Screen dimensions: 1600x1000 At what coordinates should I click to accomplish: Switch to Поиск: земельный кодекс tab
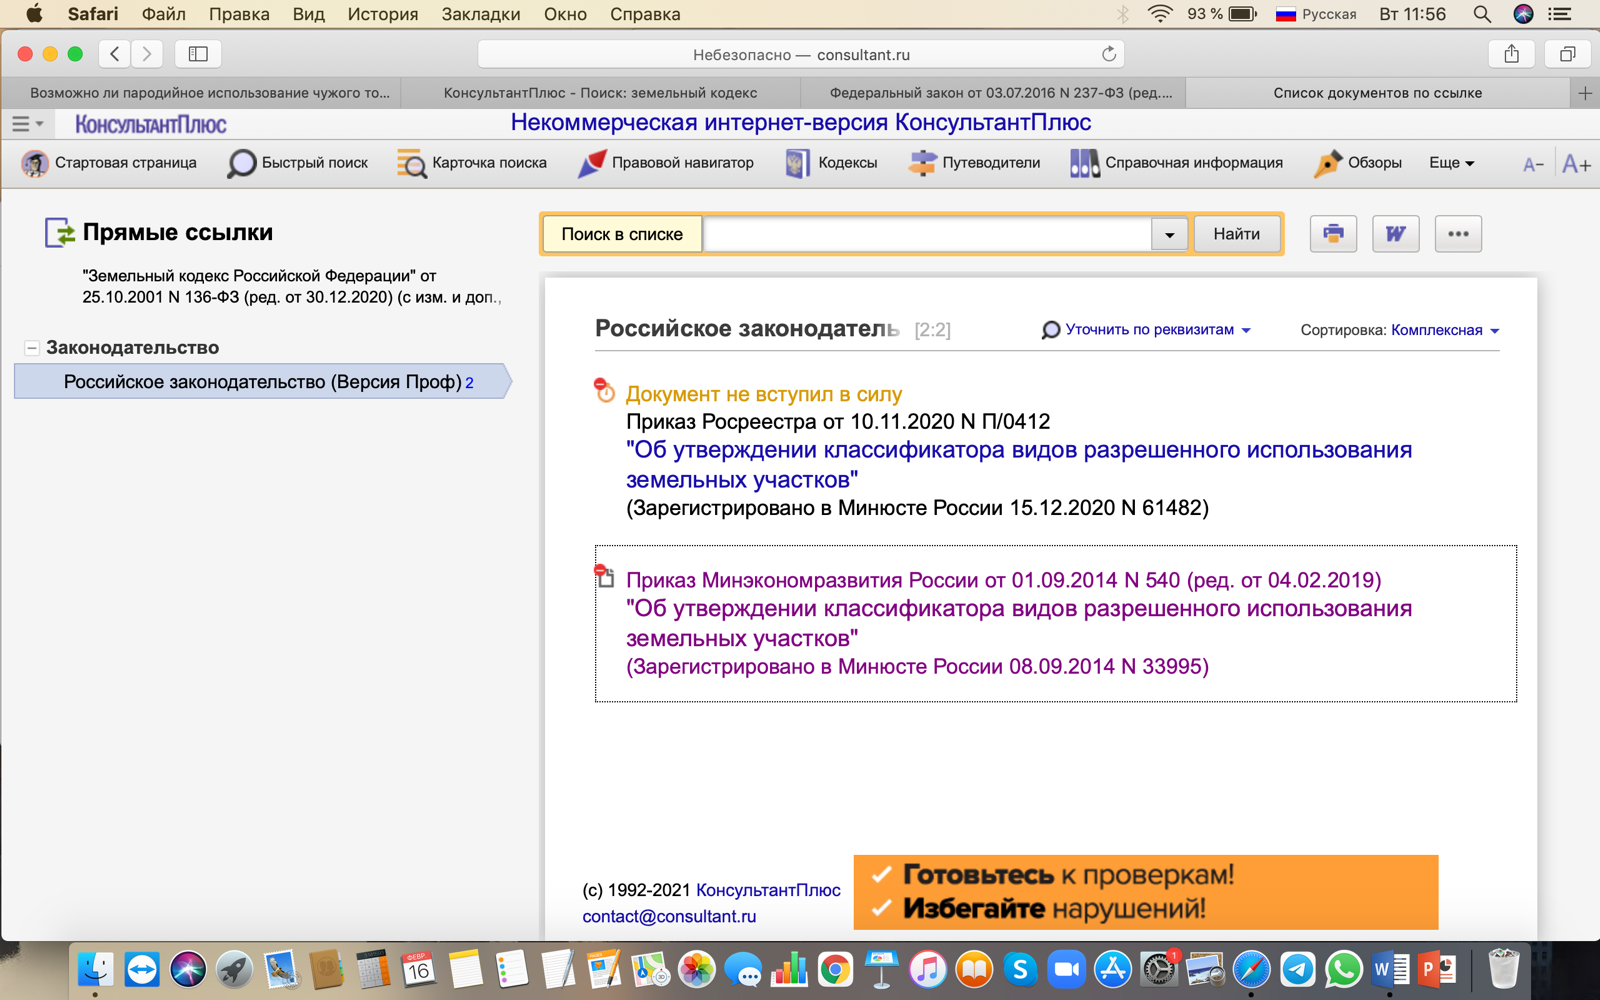point(600,93)
